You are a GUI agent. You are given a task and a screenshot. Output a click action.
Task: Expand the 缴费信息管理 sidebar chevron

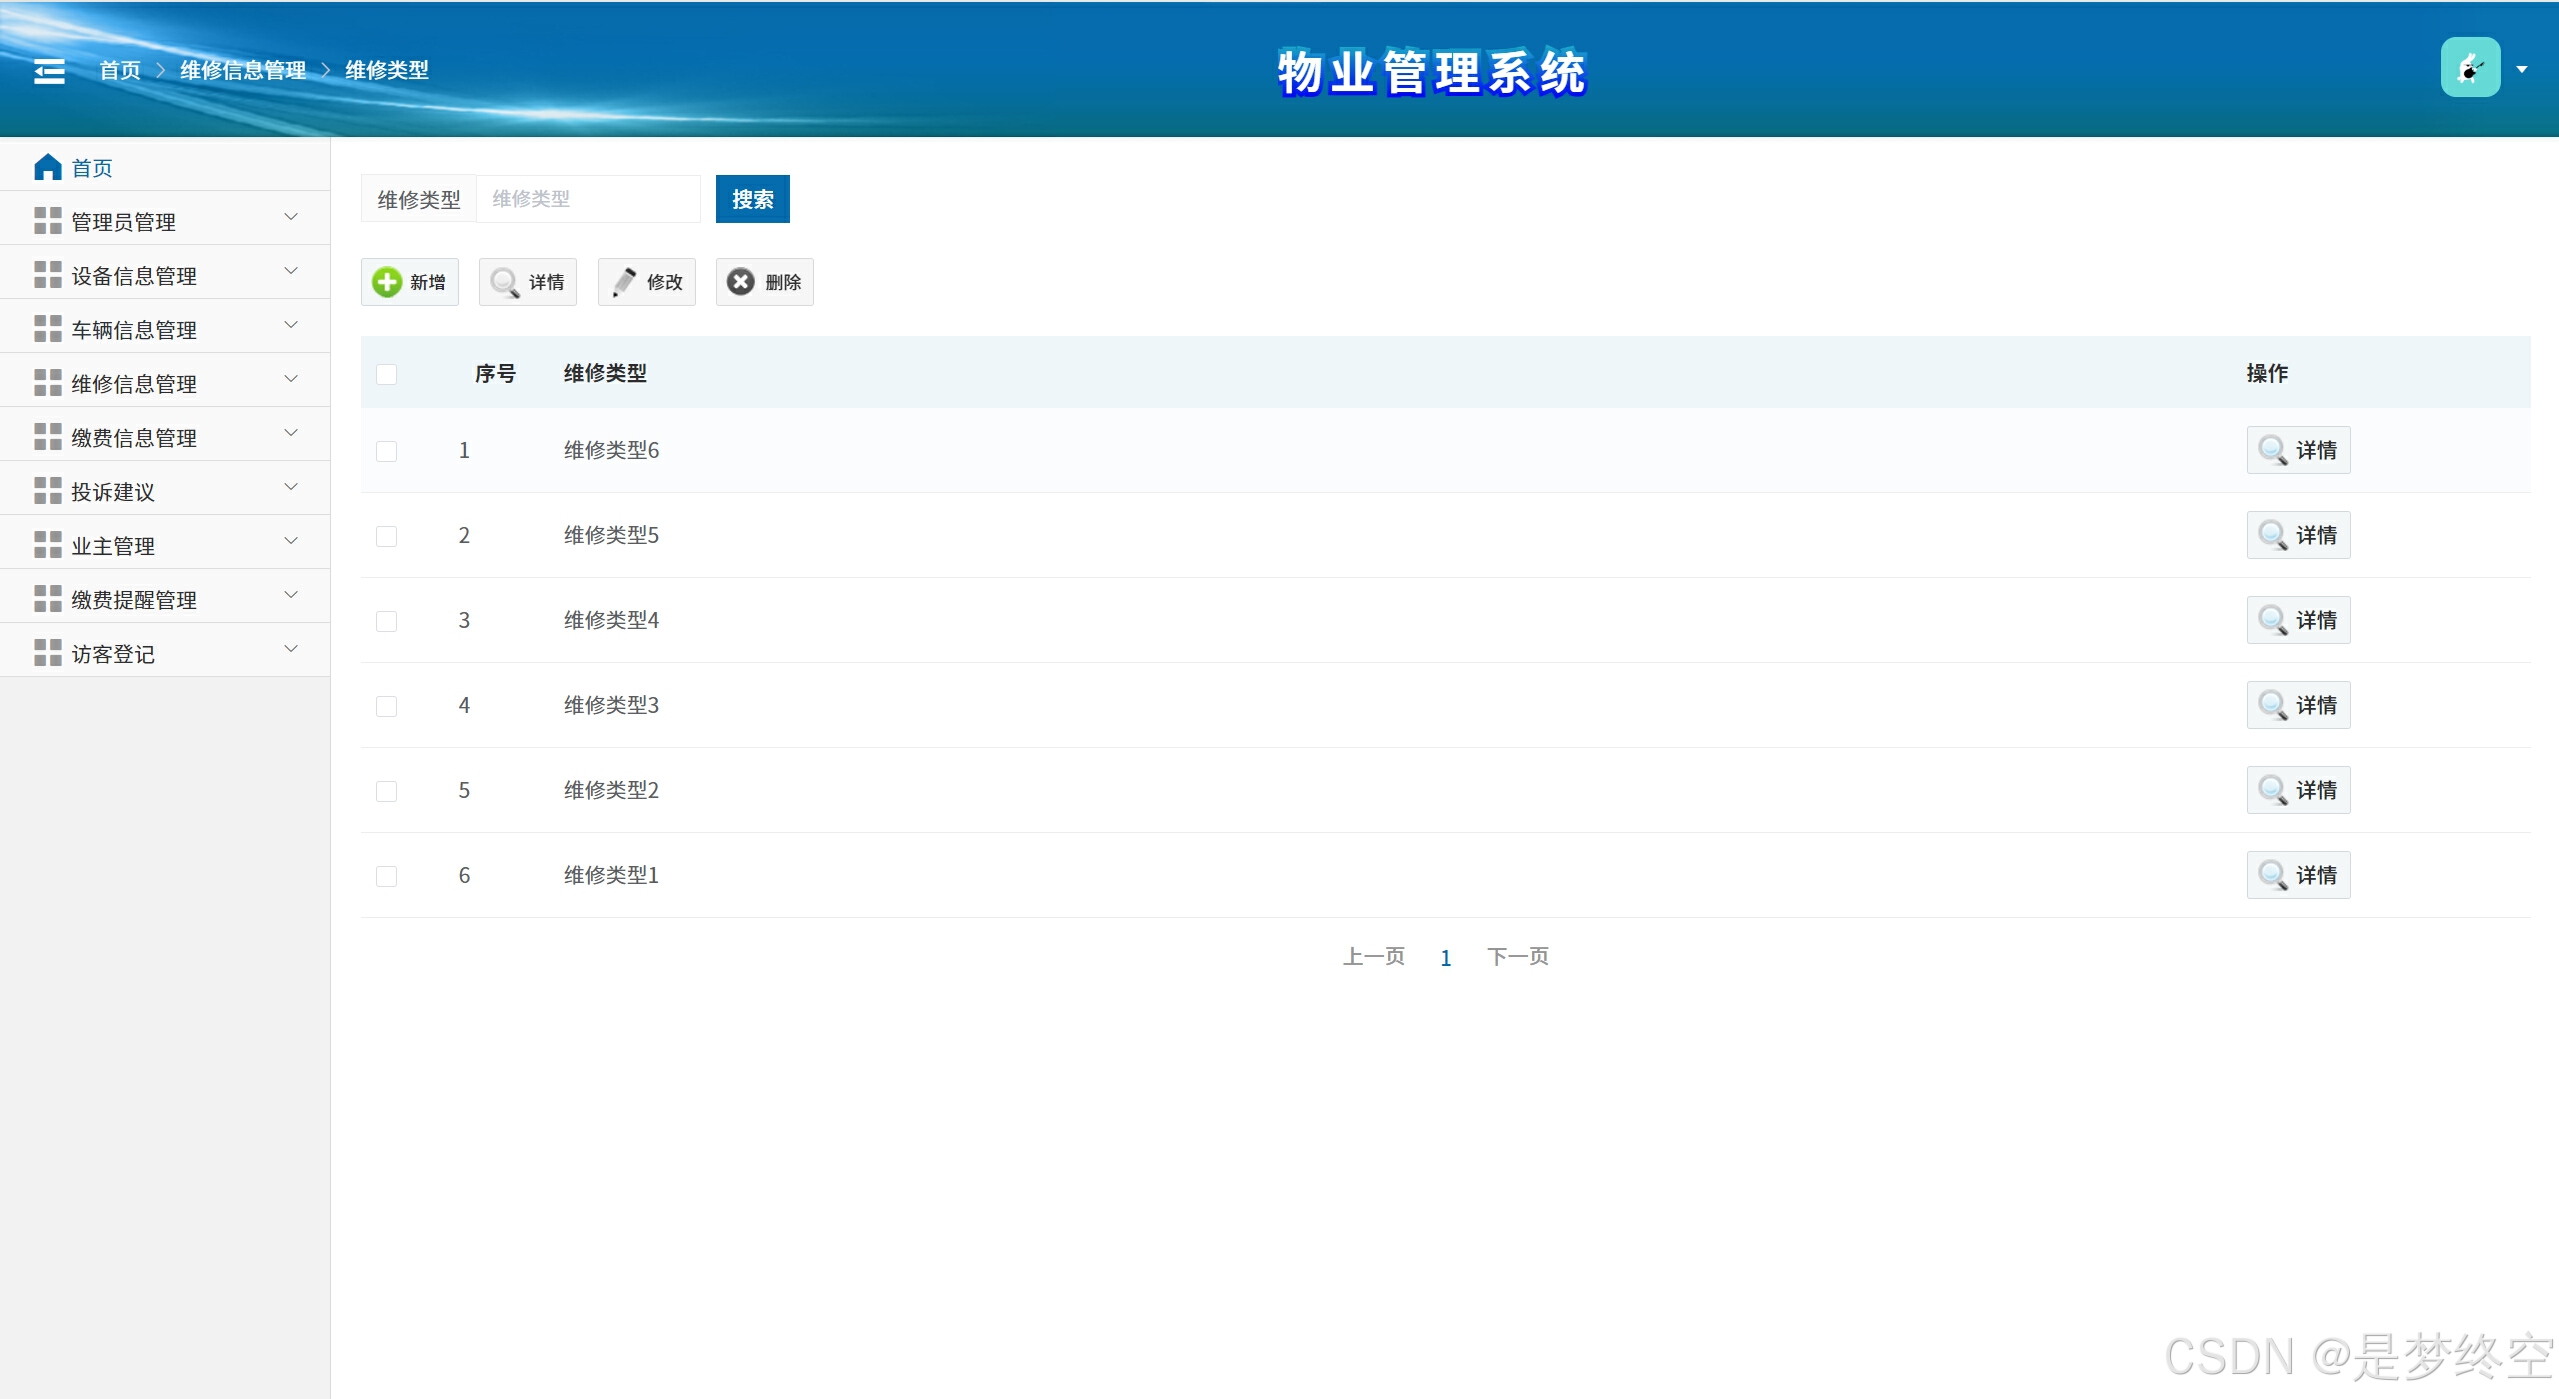pyautogui.click(x=291, y=433)
